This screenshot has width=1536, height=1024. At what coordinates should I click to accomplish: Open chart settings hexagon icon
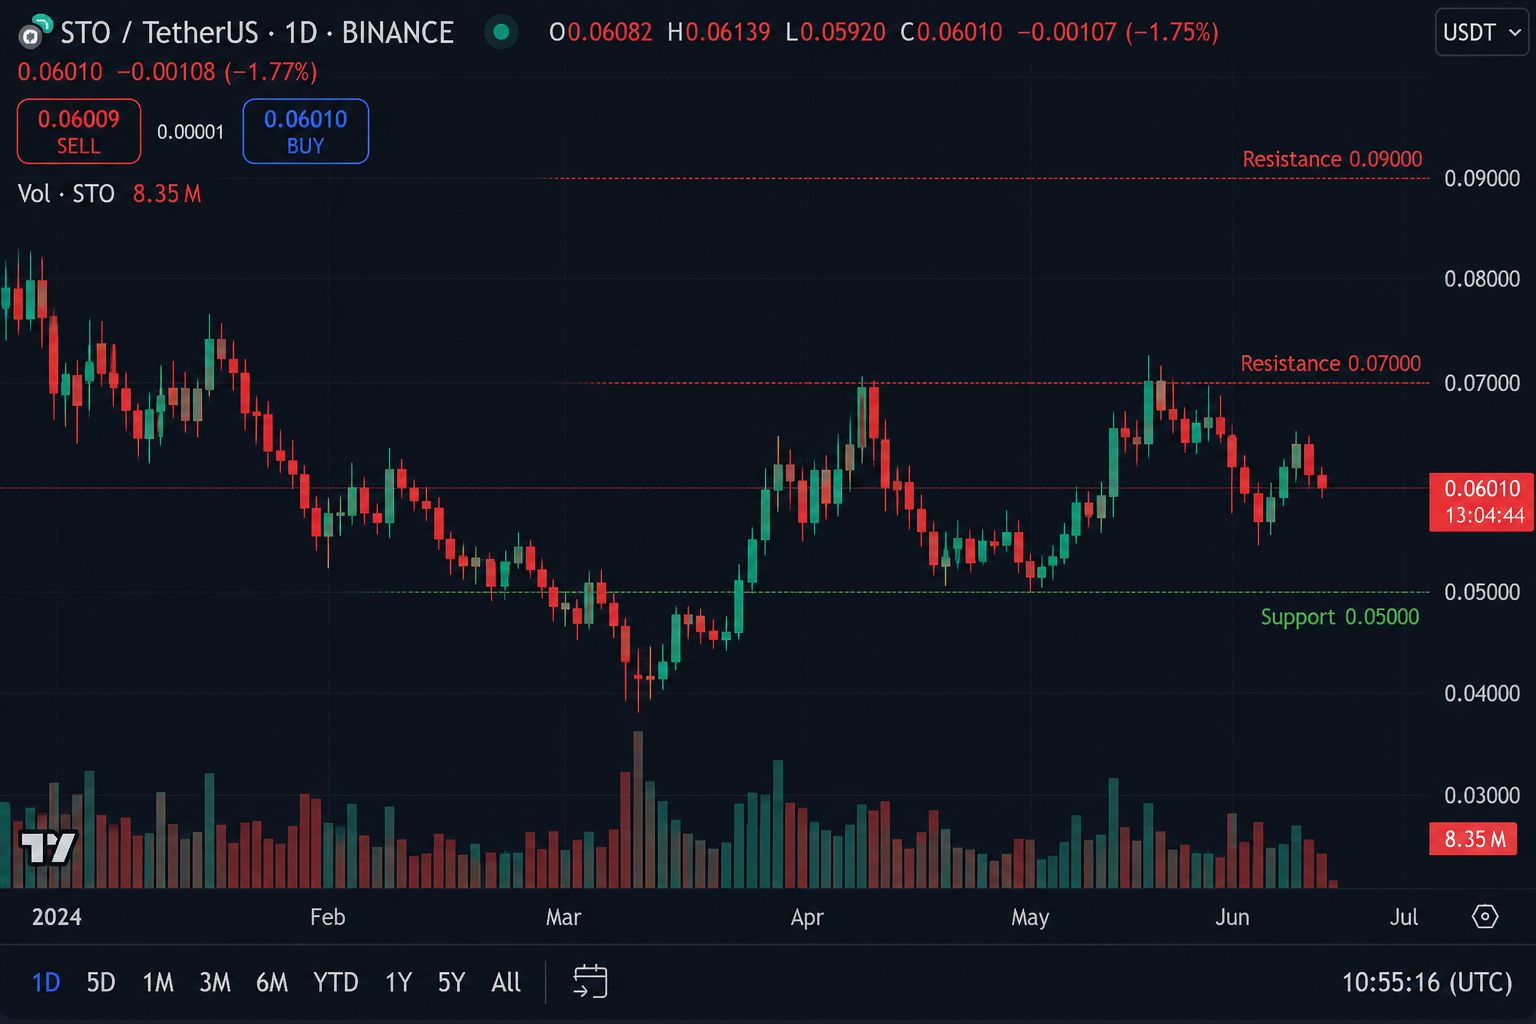[x=1485, y=916]
